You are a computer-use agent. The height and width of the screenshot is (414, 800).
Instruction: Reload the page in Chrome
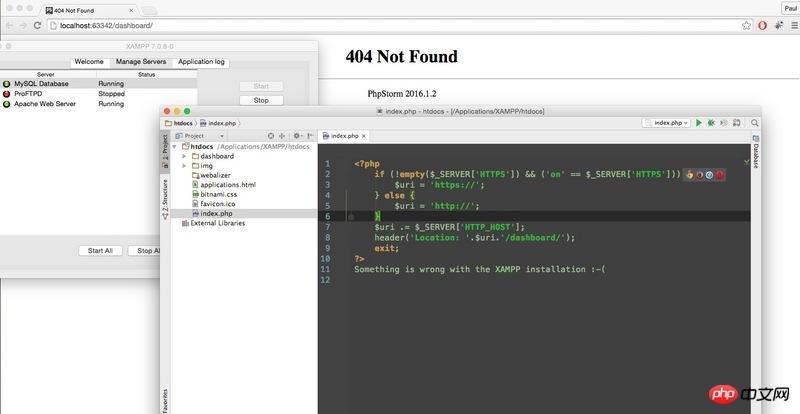coord(37,25)
